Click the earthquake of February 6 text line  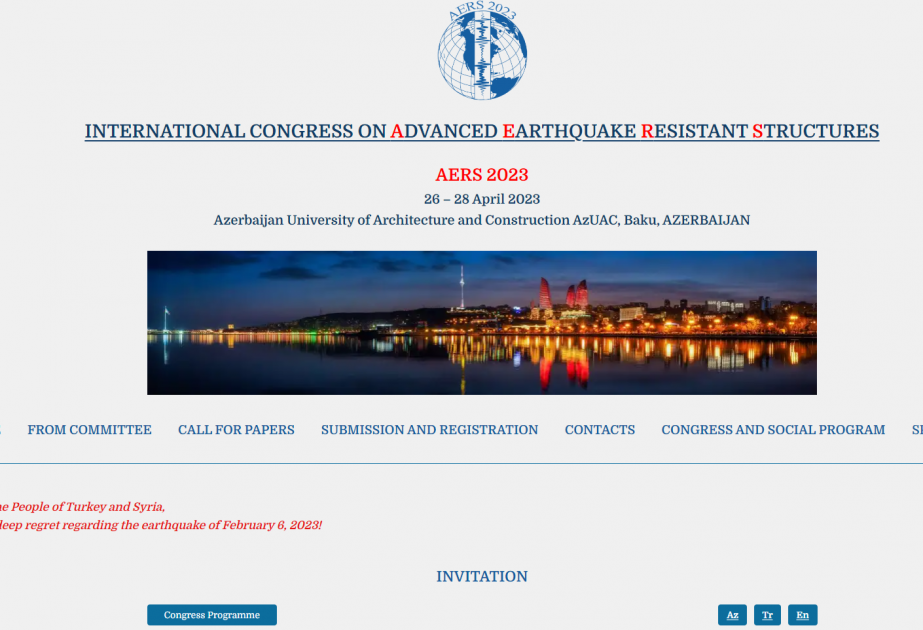(x=160, y=525)
